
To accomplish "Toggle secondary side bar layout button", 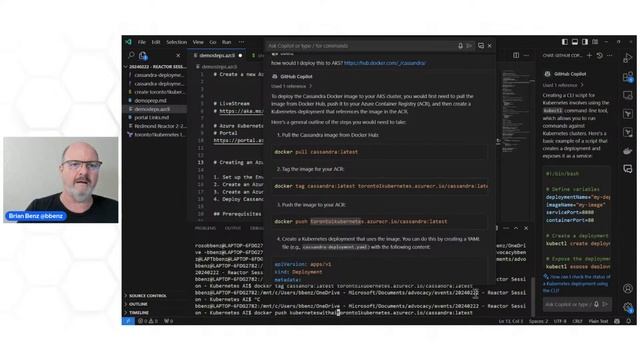I will (585, 42).
